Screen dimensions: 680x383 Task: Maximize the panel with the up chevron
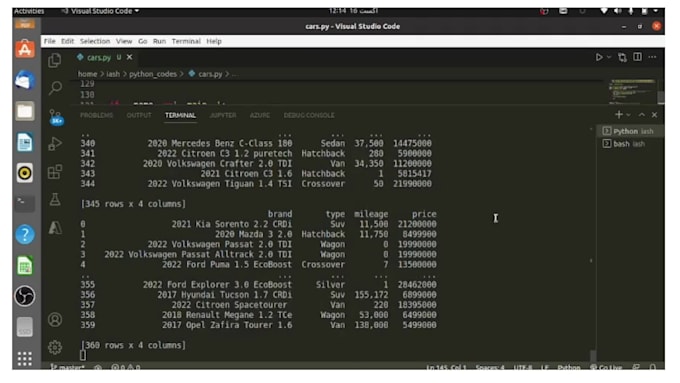[642, 115]
